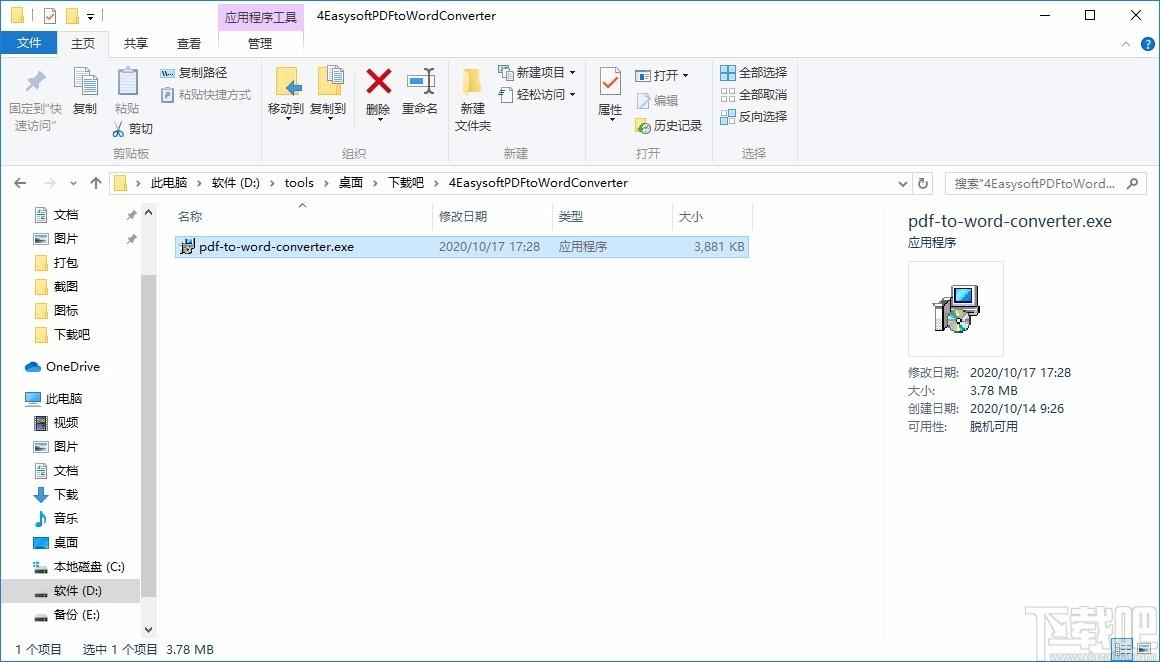Open the Easy access (轻松访问) dropdown
Viewport: 1160px width, 662px height.
[537, 95]
